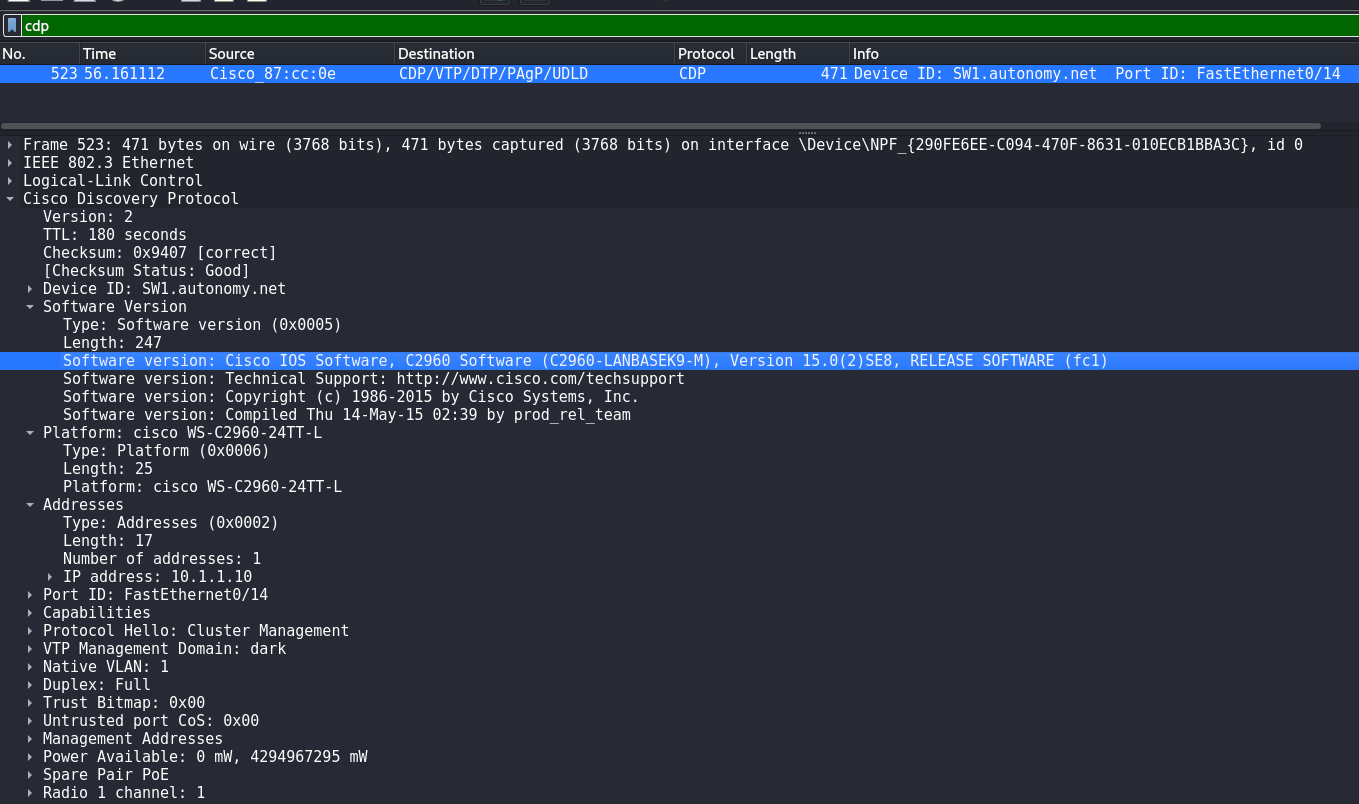Screen dimensions: 1359x804
Task: Collapse the Software Version node
Action: pos(31,307)
